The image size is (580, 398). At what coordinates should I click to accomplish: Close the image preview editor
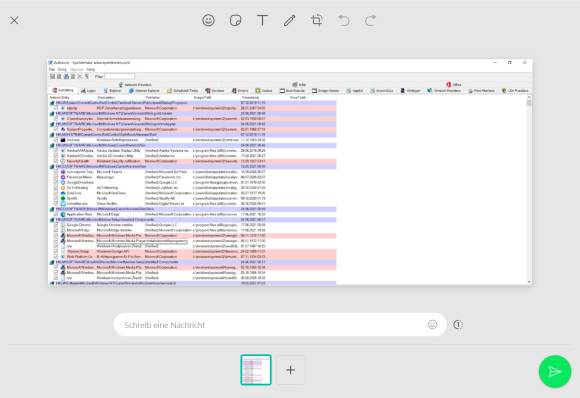pyautogui.click(x=14, y=20)
